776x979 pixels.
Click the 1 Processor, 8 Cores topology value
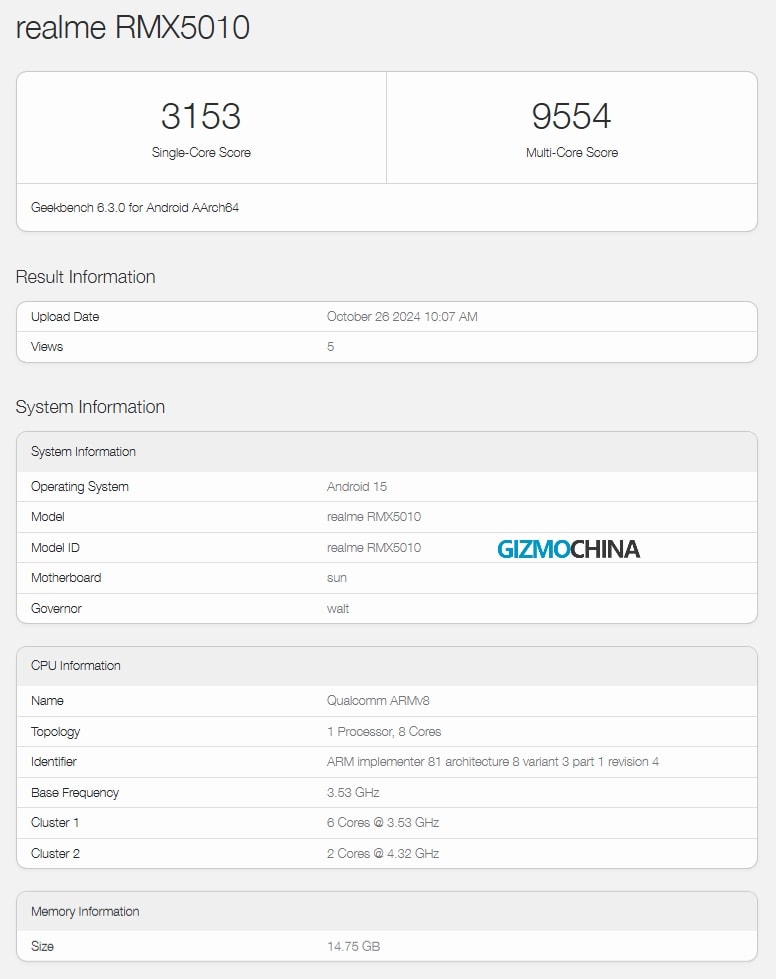click(x=384, y=732)
